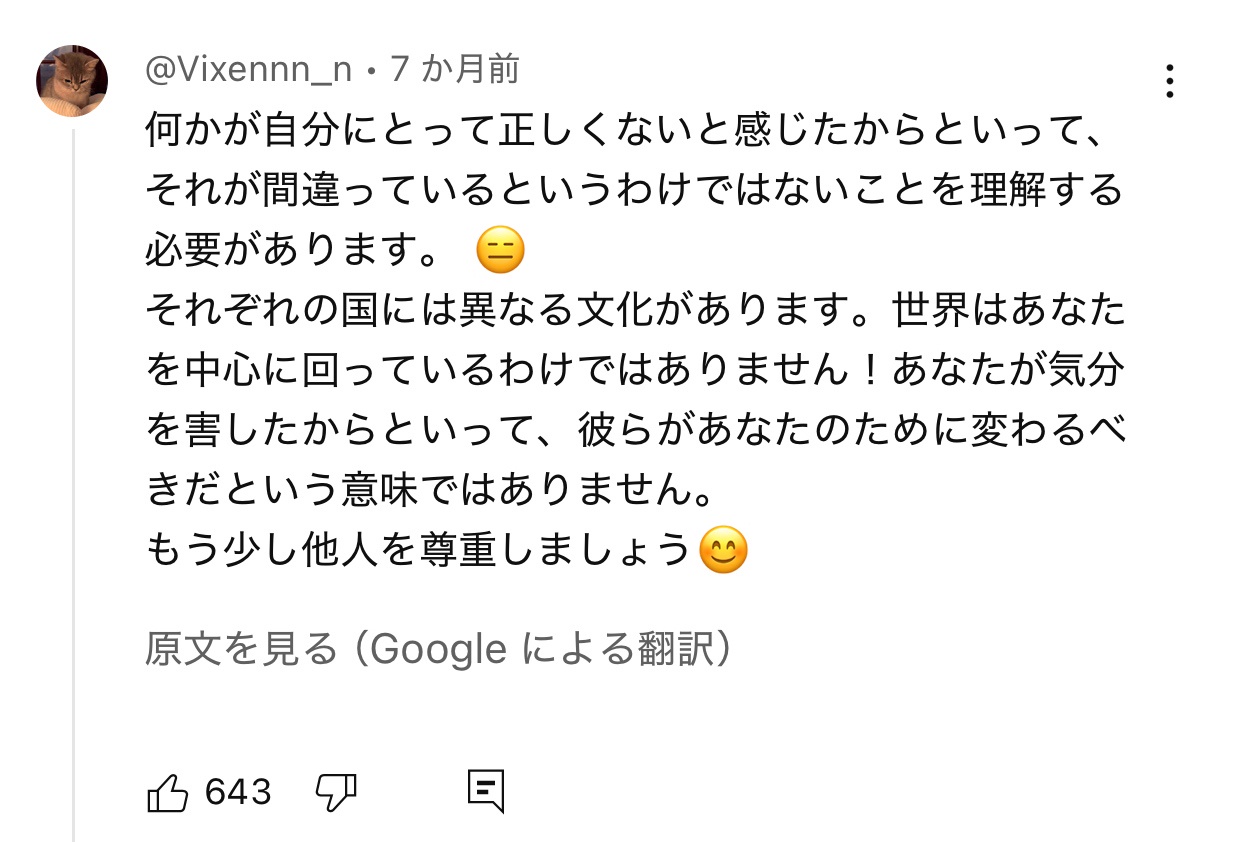The image size is (1242, 842).
Task: Open the three-dot comment options menu
Action: click(1168, 81)
